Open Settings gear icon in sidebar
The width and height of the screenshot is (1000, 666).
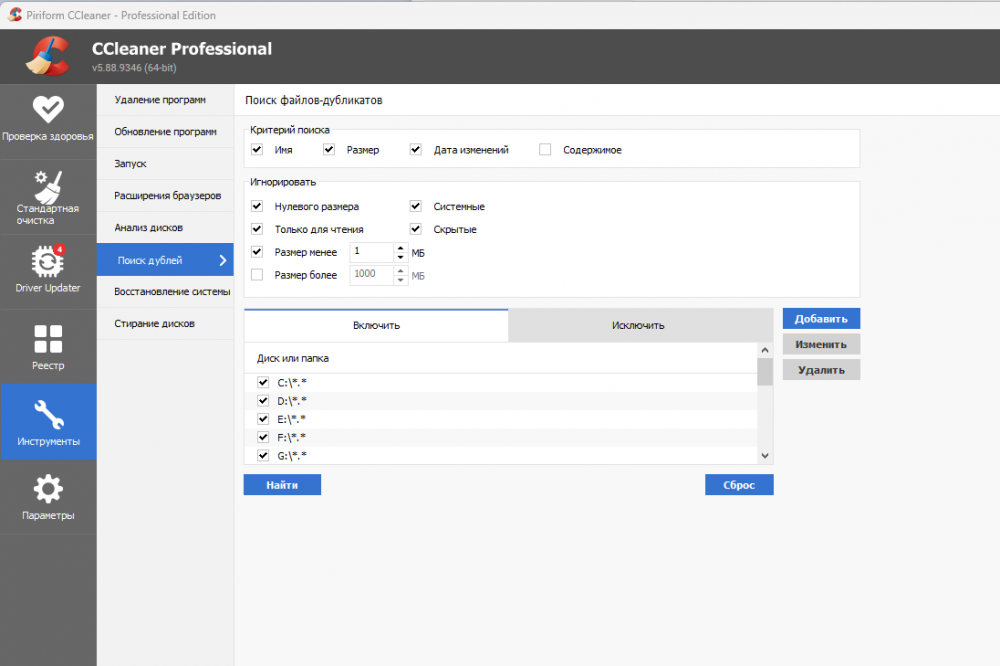coord(48,489)
